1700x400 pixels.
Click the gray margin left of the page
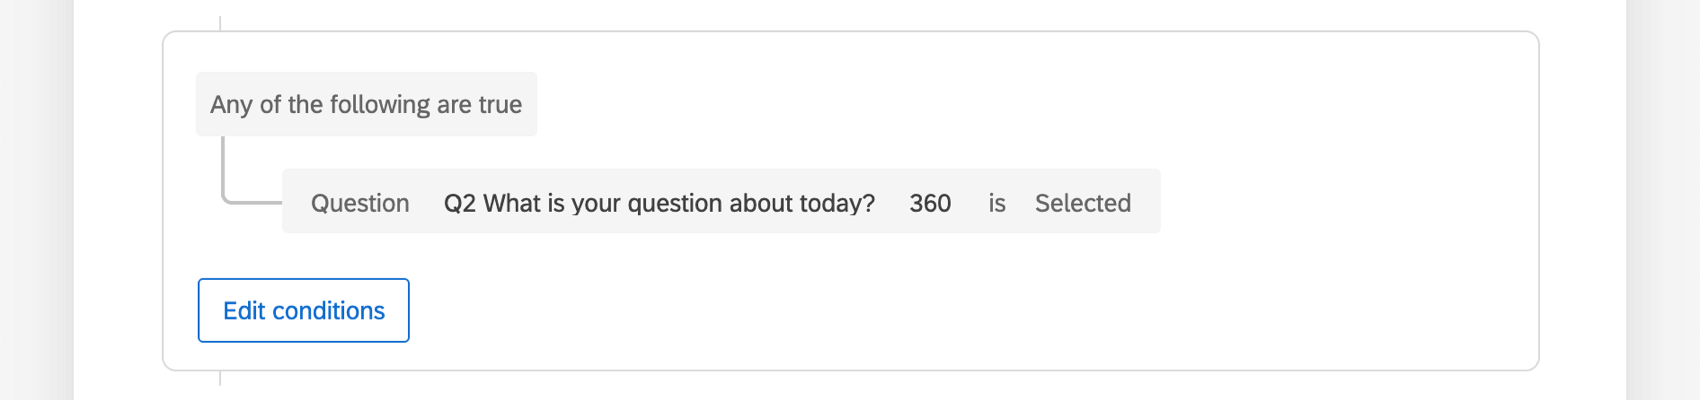[36, 200]
